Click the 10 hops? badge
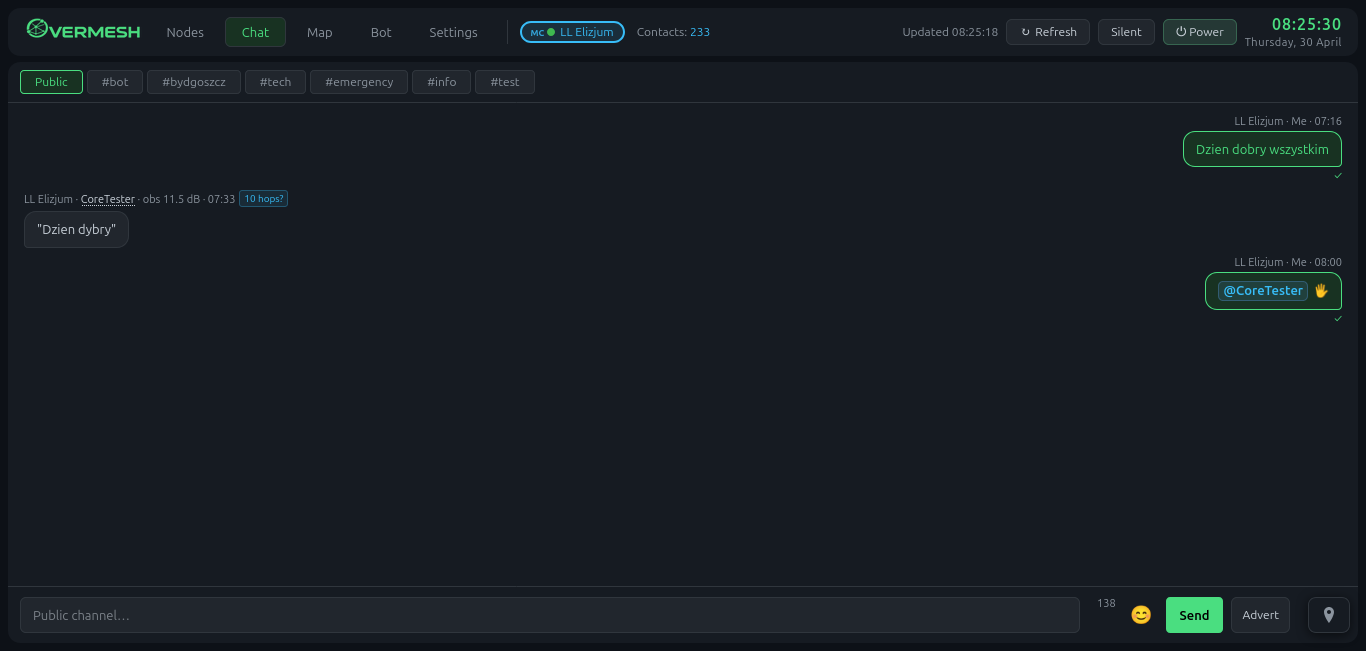Image resolution: width=1366 pixels, height=651 pixels. coord(263,199)
